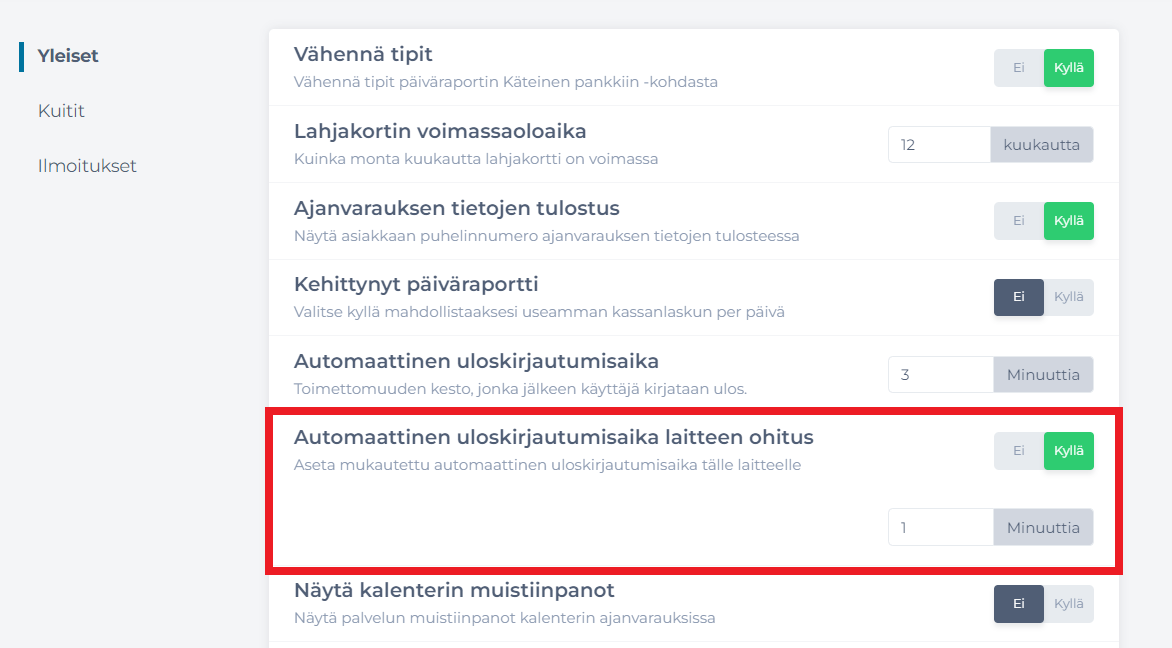The width and height of the screenshot is (1172, 648).
Task: Enable "Näytä kalenterin muistiinpanot"
Action: [1068, 603]
